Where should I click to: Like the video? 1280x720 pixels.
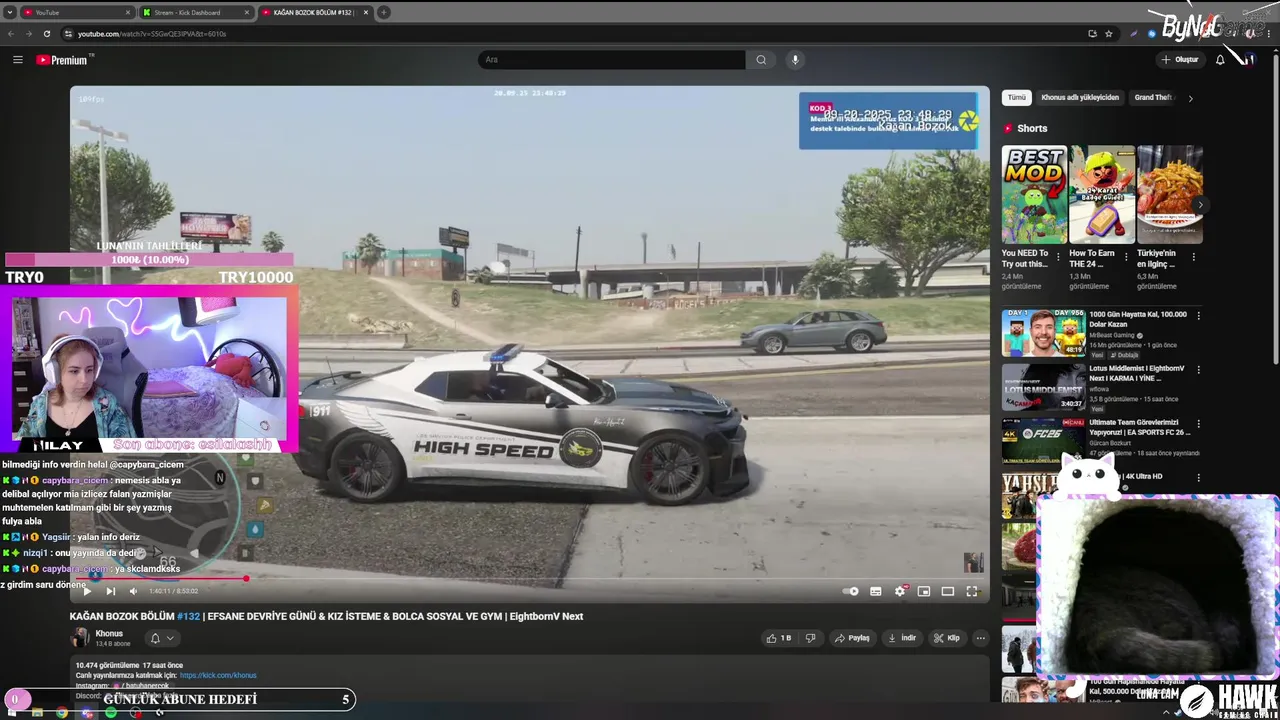tap(778, 638)
